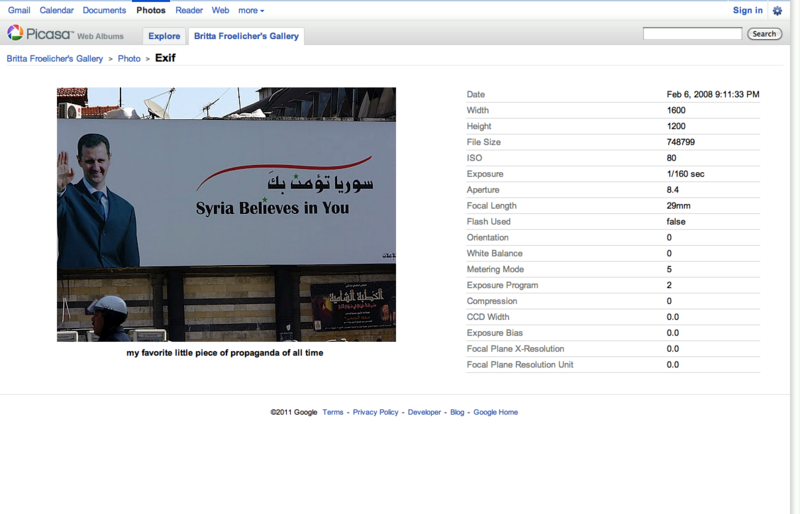Select Exposure value '1/160 sec'
This screenshot has height=514, width=800.
click(x=685, y=174)
